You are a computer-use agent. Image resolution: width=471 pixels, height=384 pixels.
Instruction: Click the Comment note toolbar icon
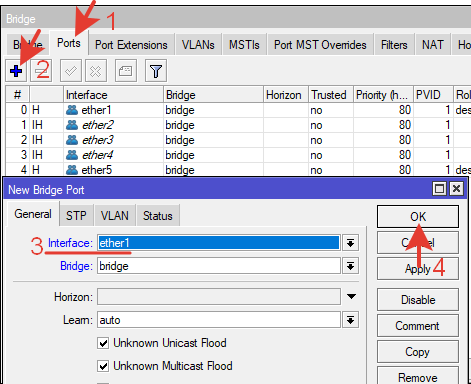click(x=126, y=70)
